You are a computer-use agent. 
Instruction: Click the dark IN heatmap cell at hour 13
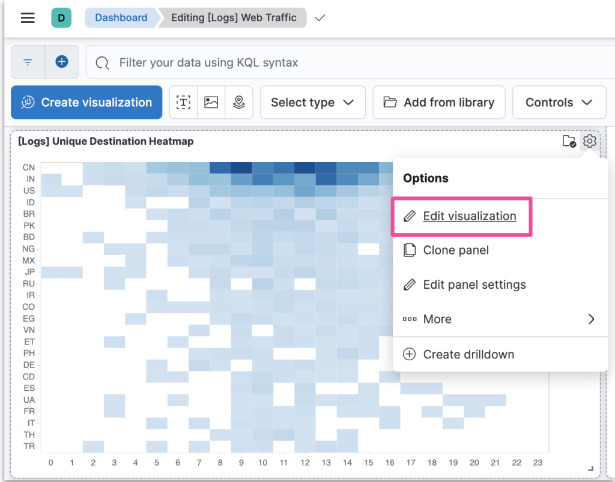pyautogui.click(x=326, y=179)
